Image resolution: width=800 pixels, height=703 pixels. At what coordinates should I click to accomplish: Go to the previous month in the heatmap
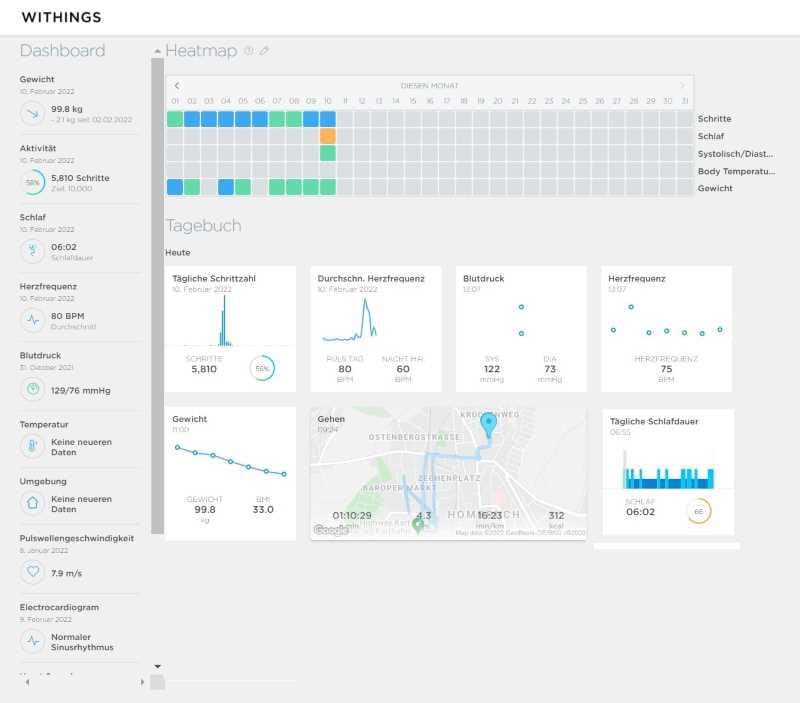click(177, 86)
